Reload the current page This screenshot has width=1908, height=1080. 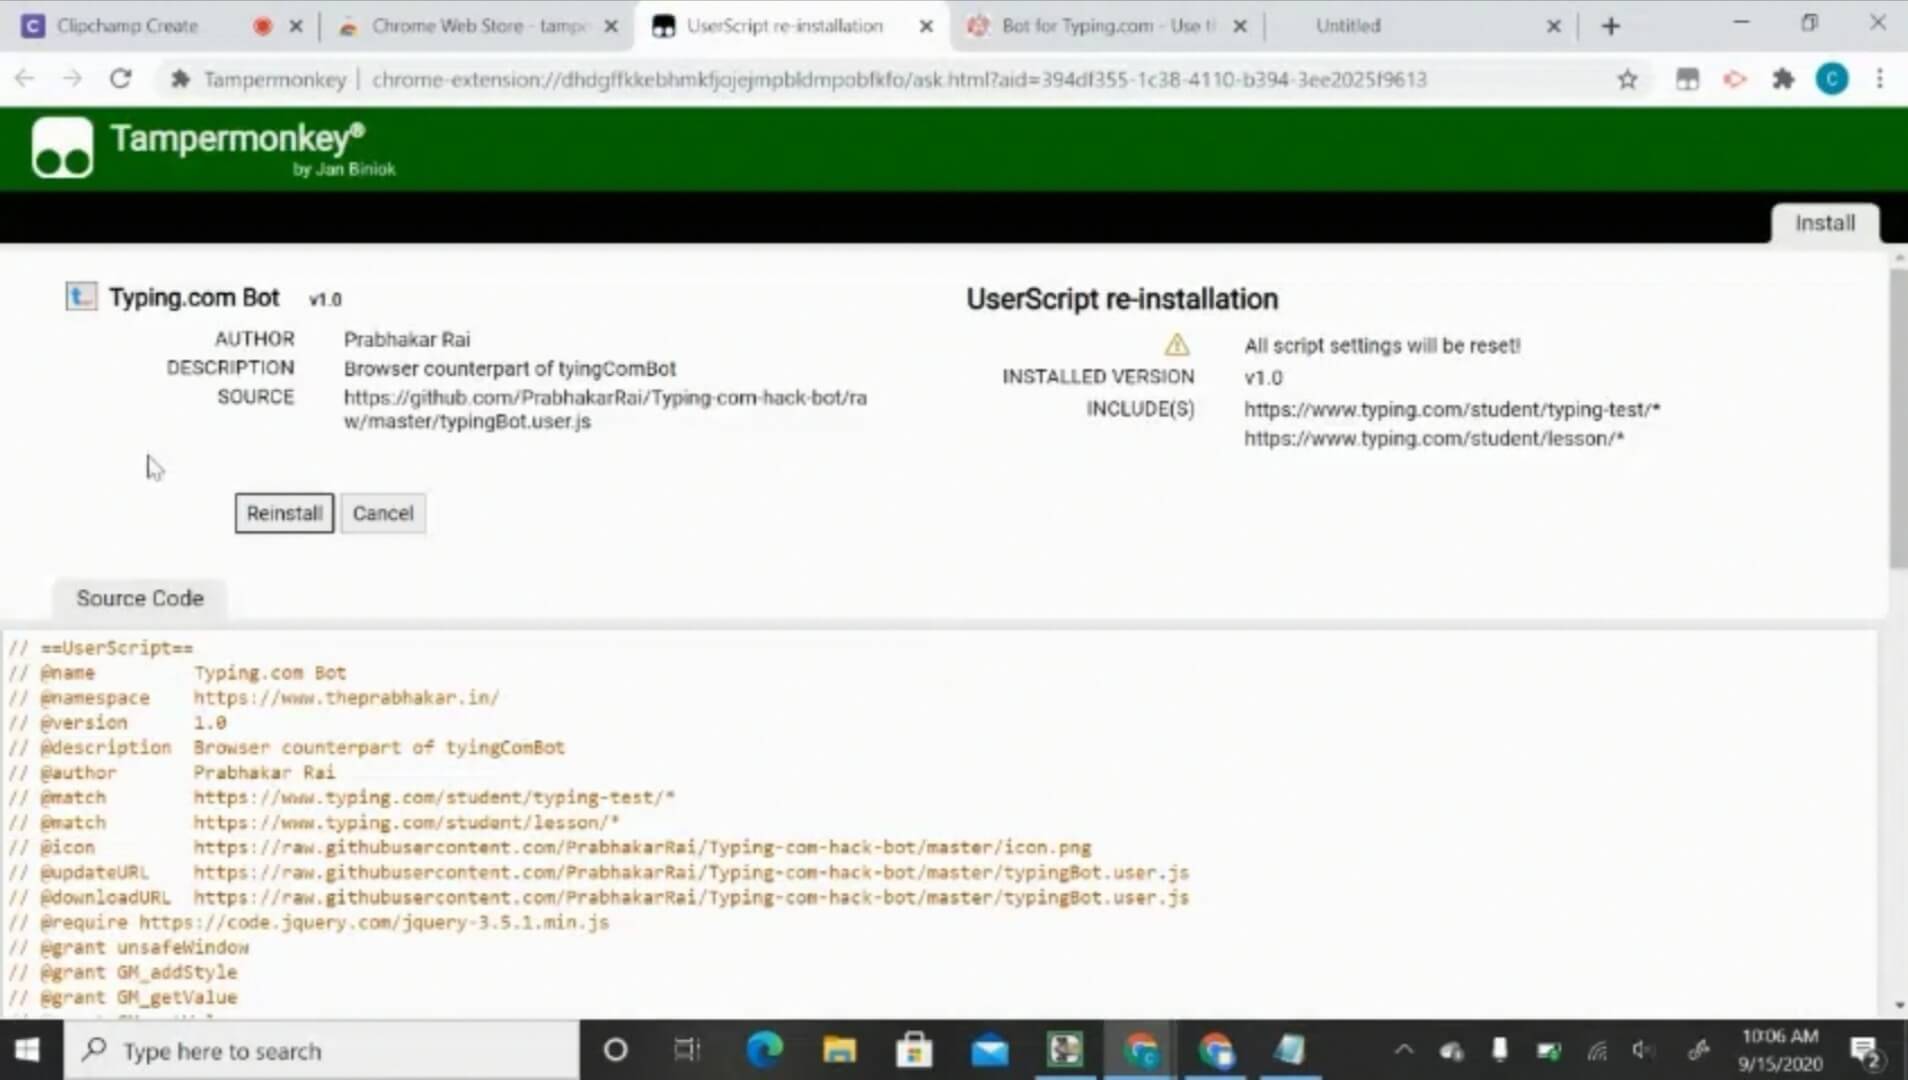coord(120,79)
